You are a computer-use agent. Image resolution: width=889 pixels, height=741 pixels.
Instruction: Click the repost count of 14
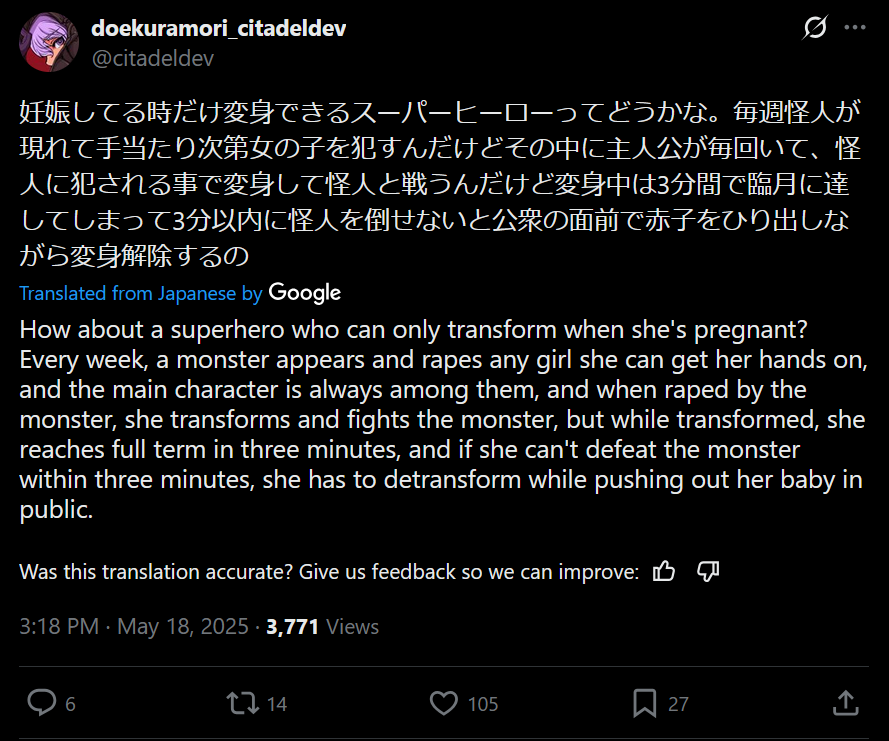(277, 704)
